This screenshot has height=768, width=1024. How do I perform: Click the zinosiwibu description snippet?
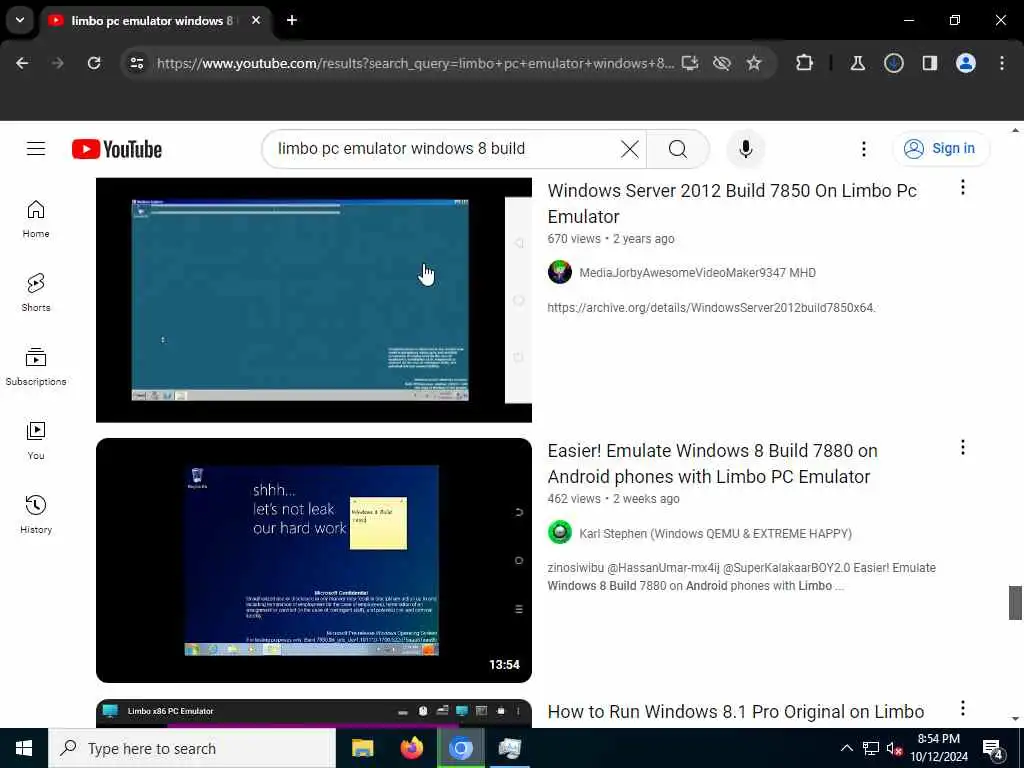[741, 577]
